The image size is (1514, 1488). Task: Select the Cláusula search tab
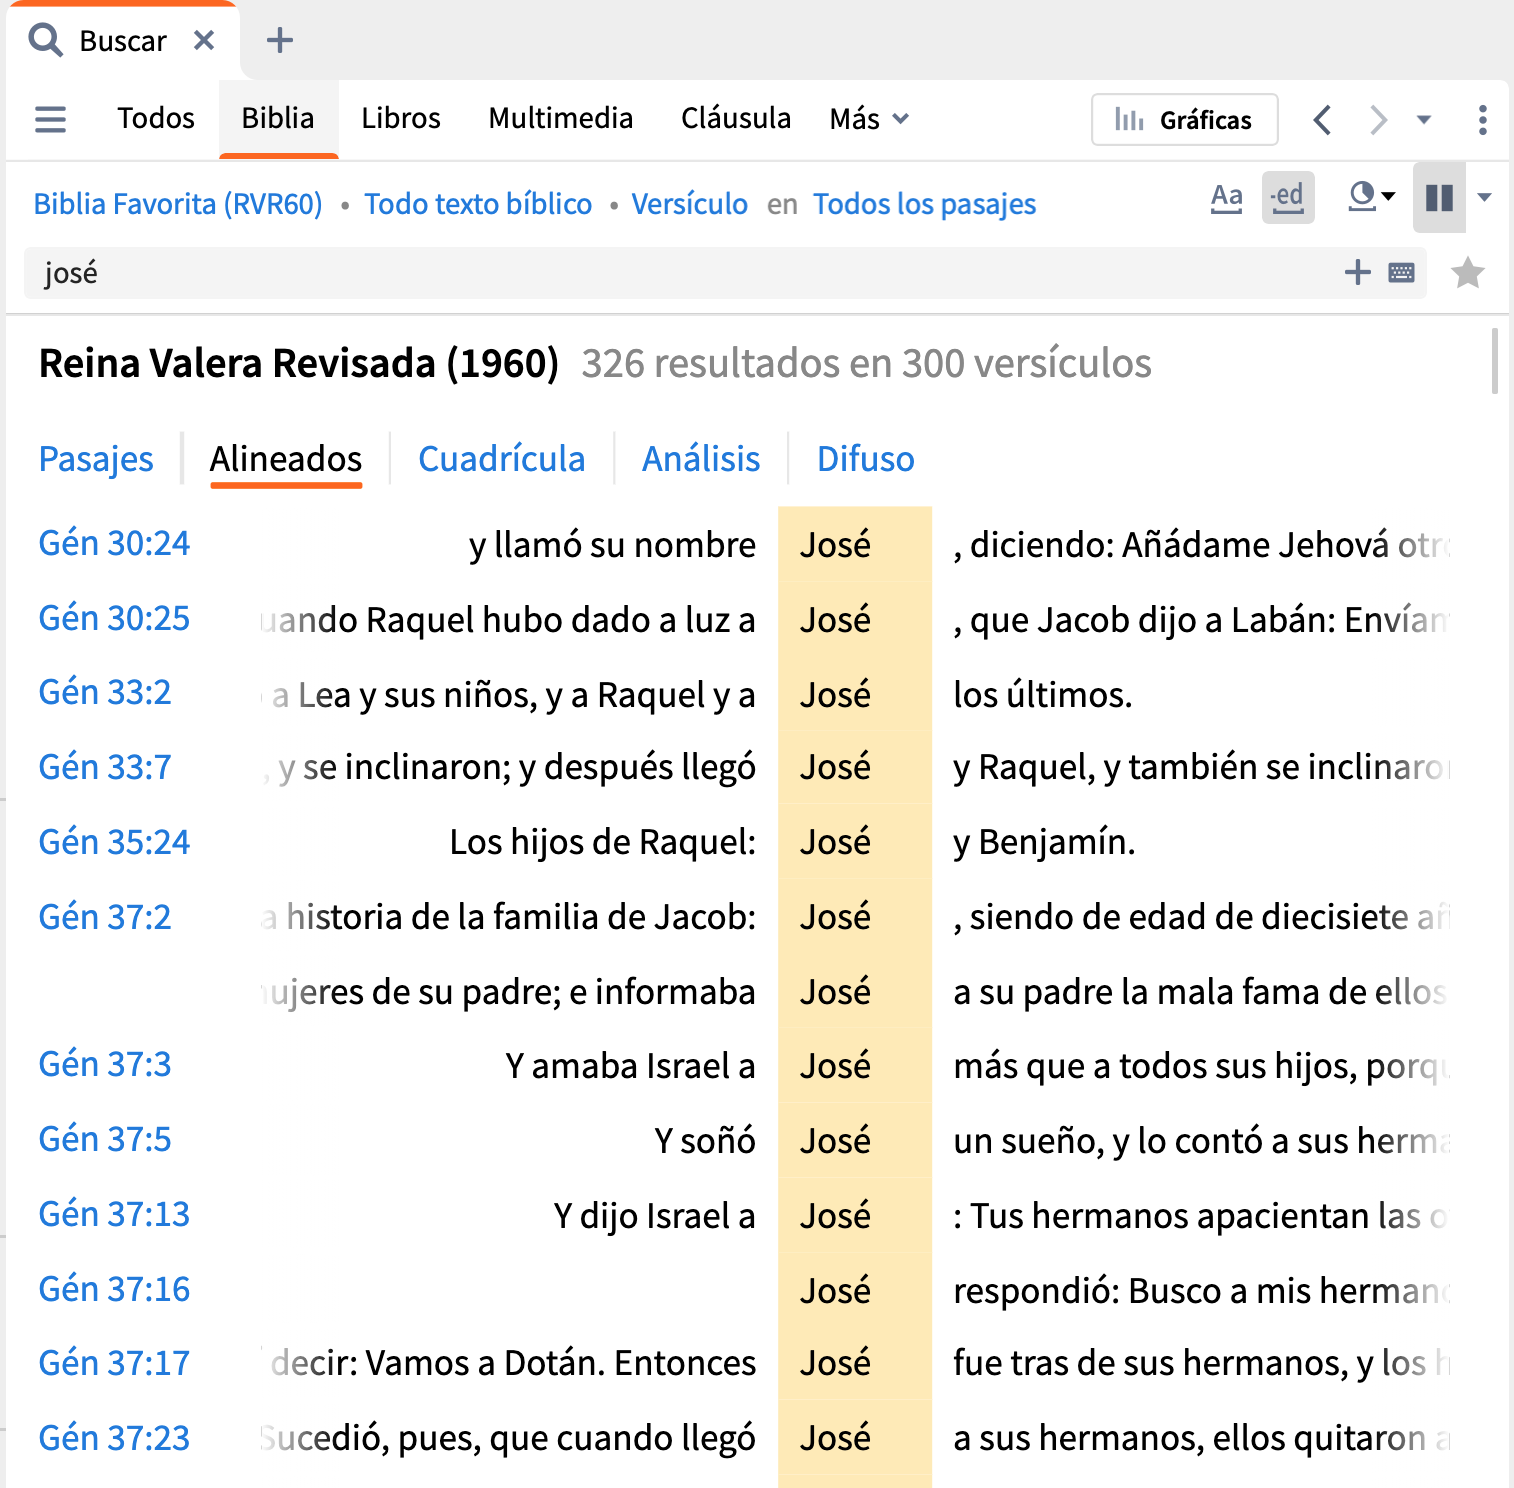click(x=736, y=118)
